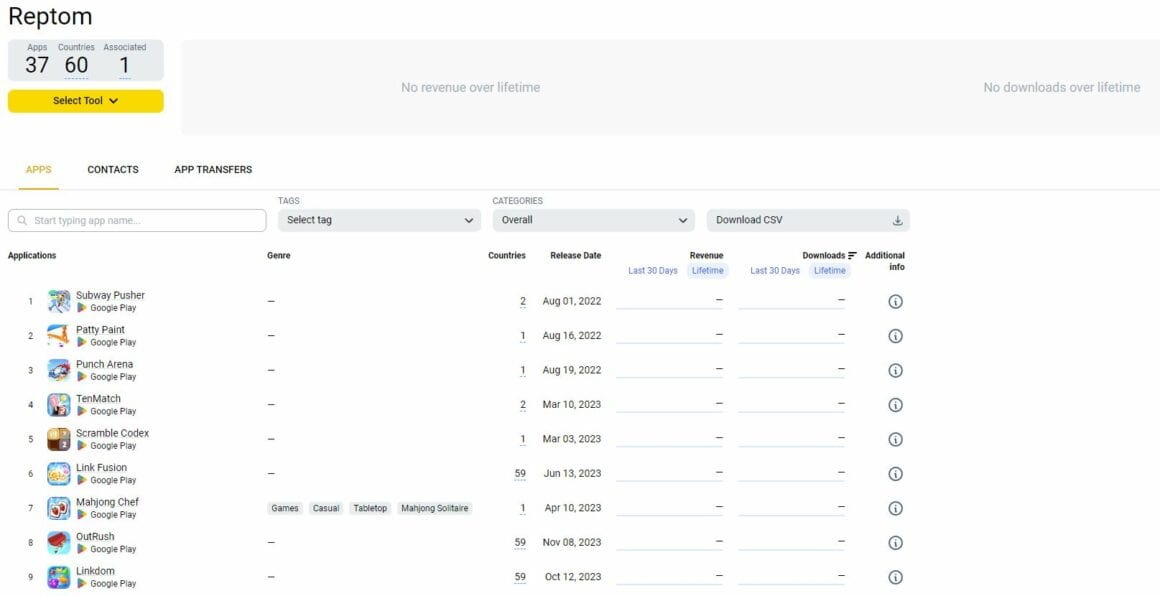This screenshot has width=1160, height=596.
Task: Open info icon for Linkdom row
Action: (x=895, y=577)
